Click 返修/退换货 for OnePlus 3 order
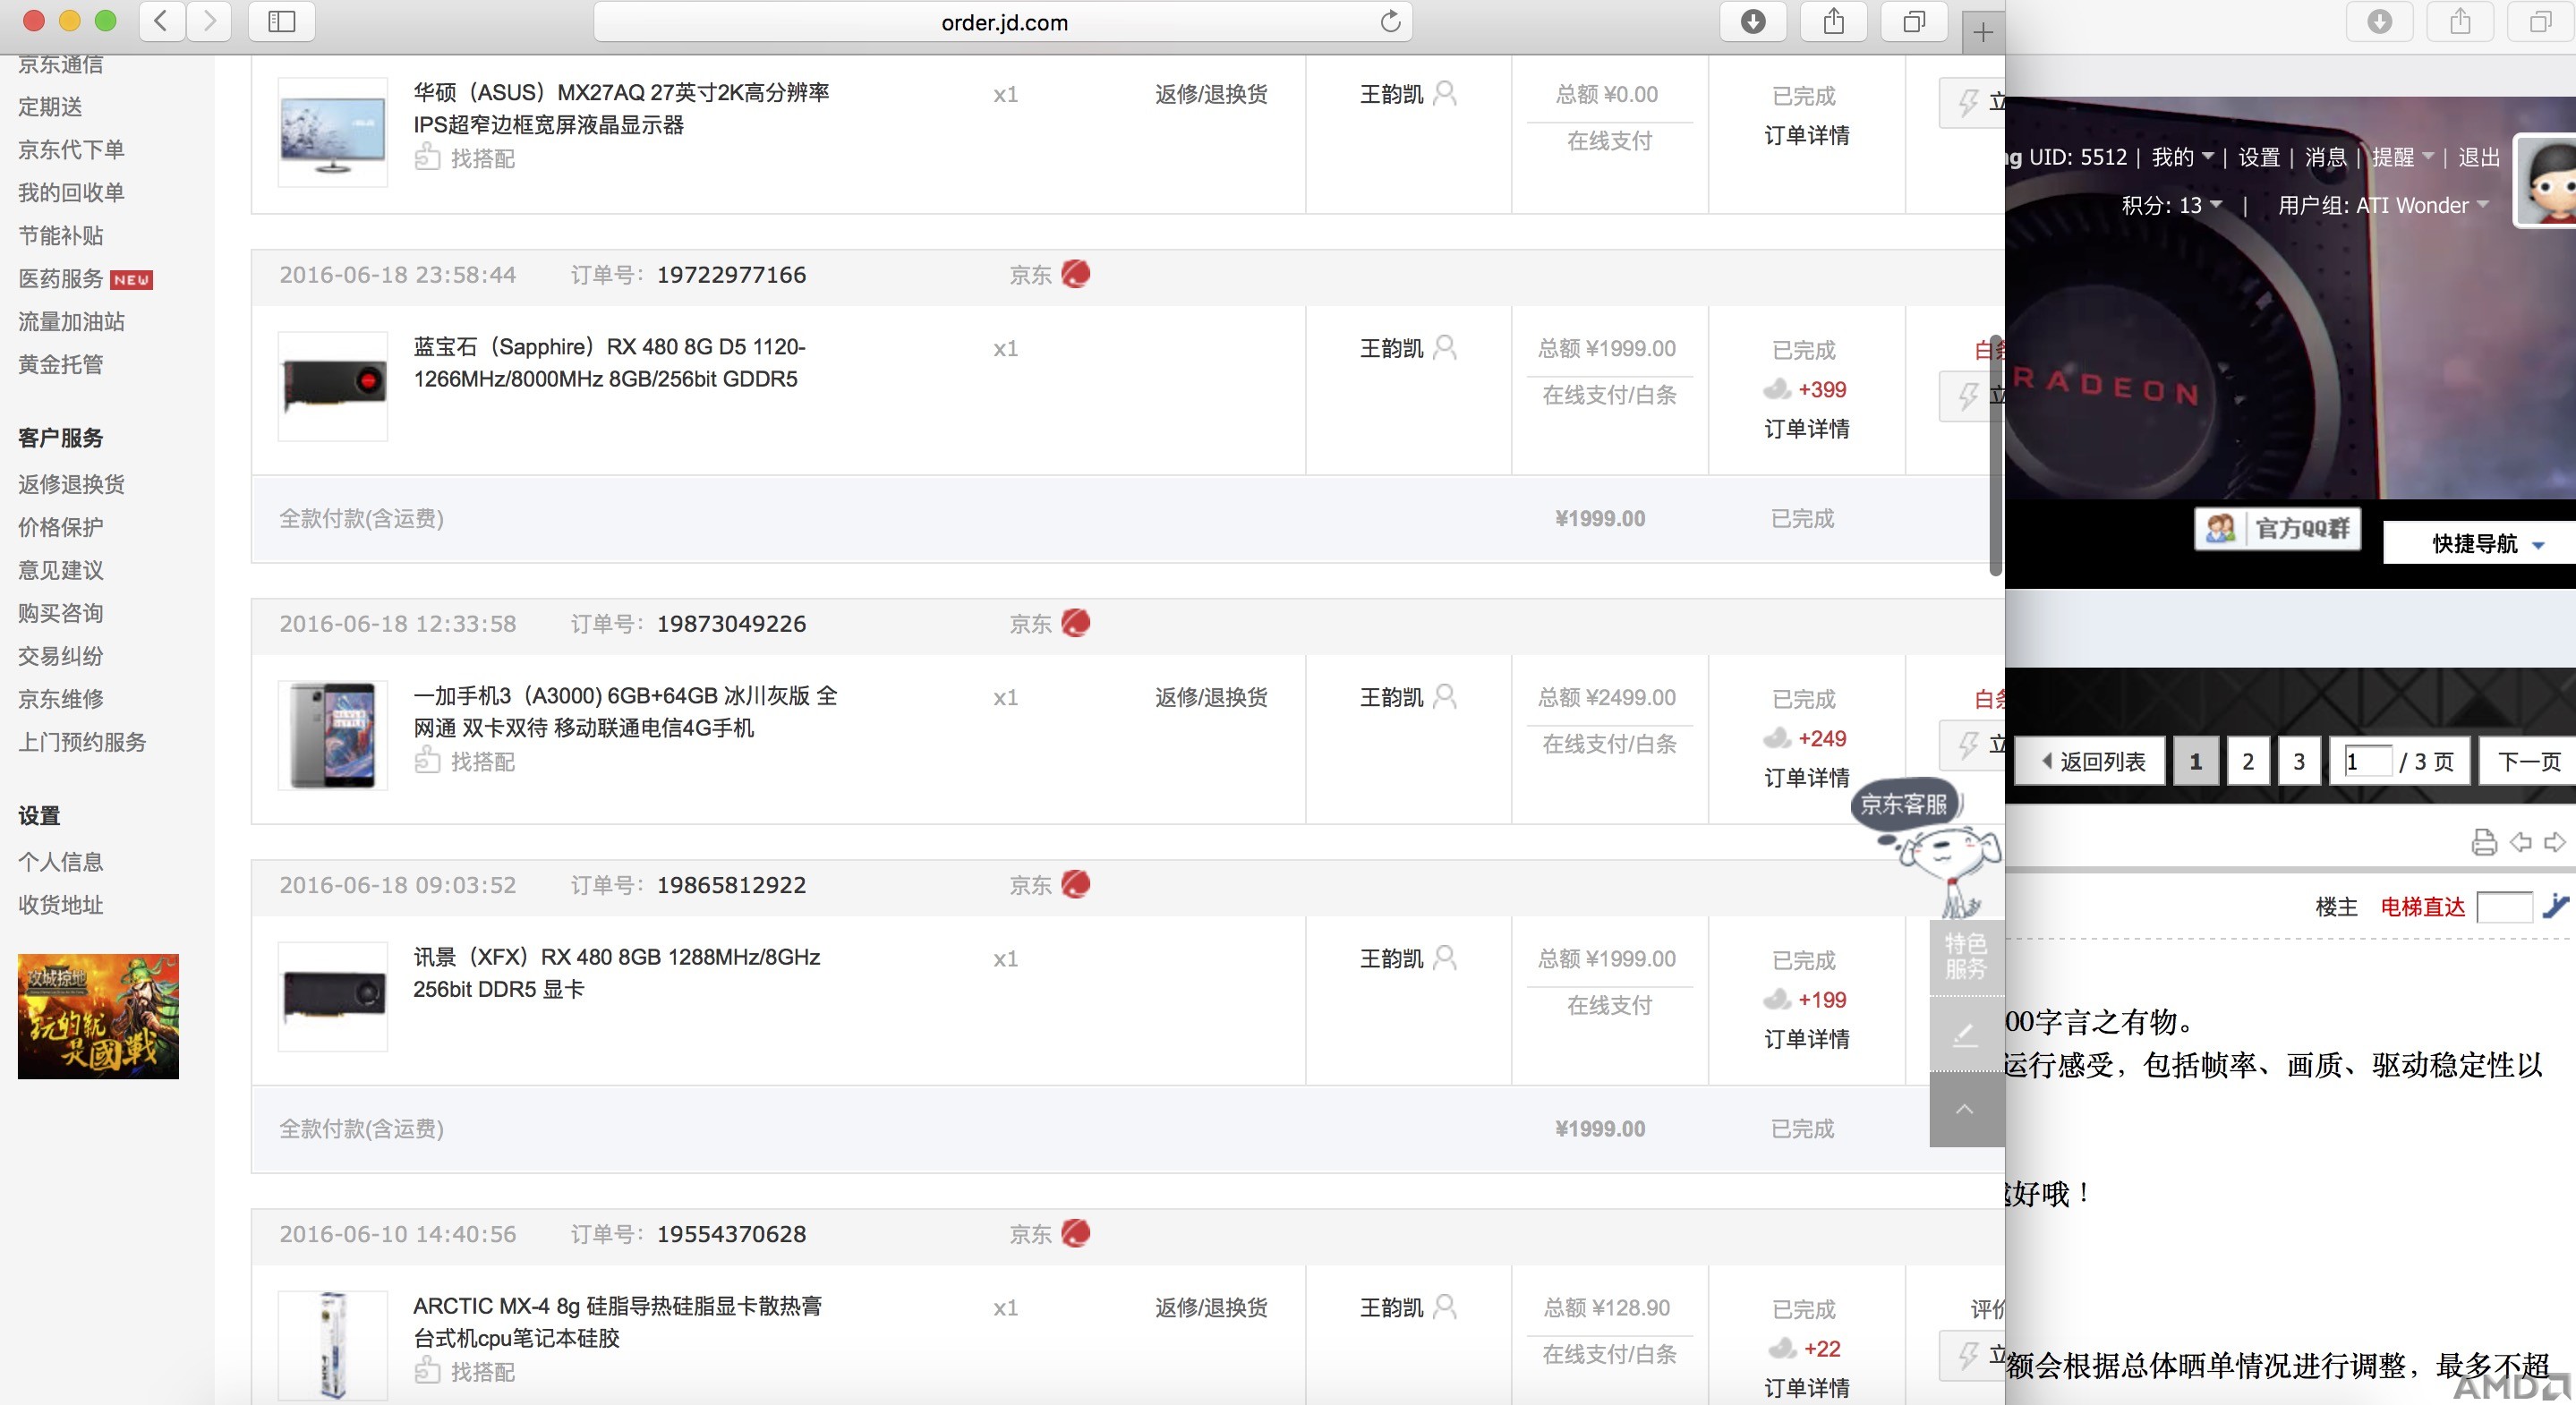Screen dimensions: 2576x1405 click(1211, 696)
